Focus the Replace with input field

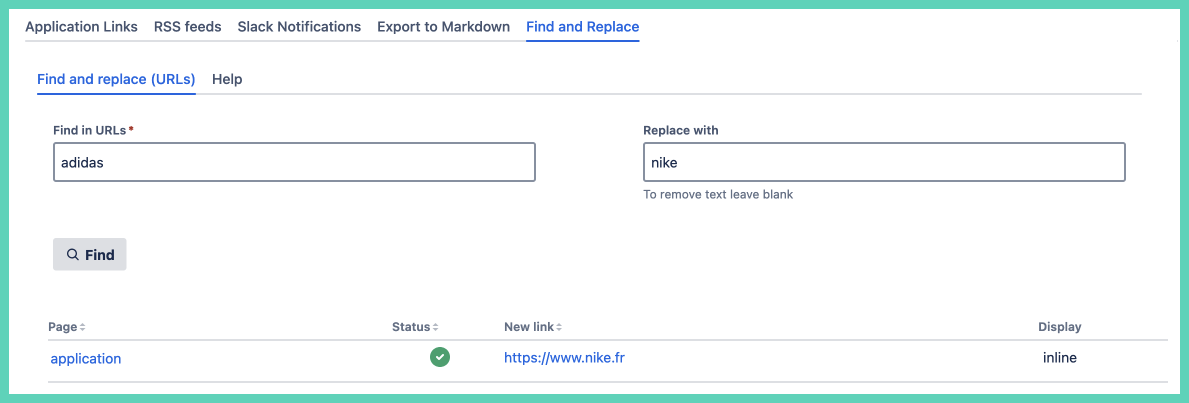(x=884, y=162)
